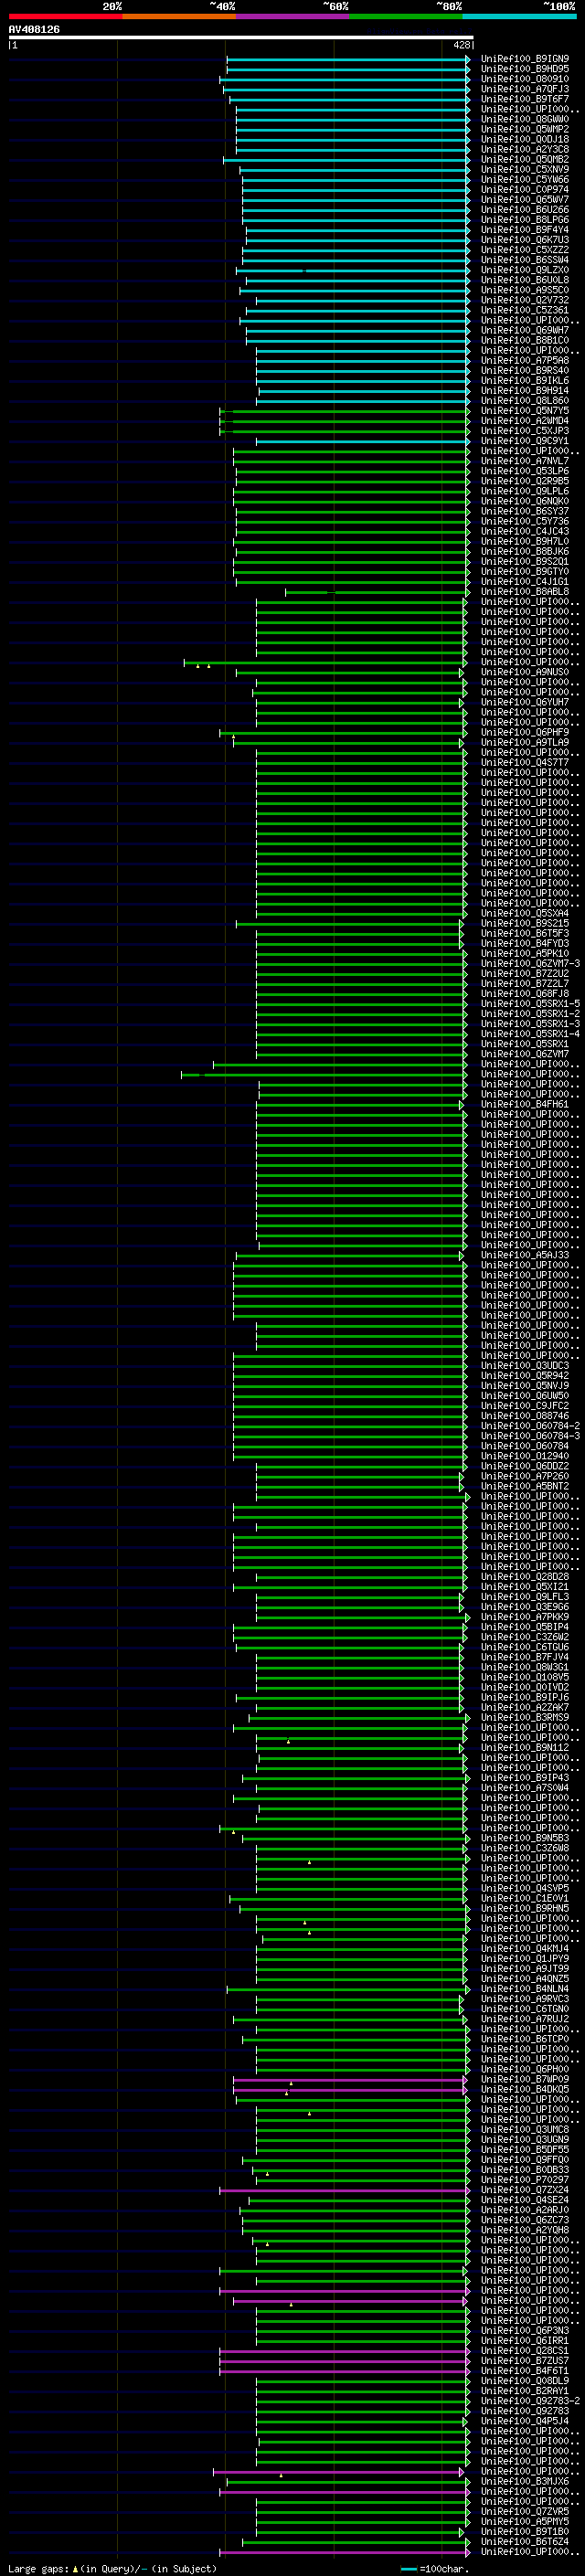Click the =100char. scale legend
Screen dimensions: 585x2576
tap(435, 2569)
